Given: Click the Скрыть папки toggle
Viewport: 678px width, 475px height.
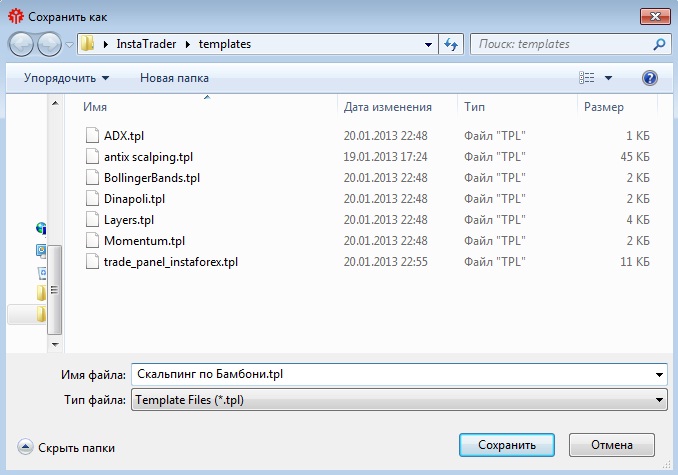Looking at the screenshot, I should (x=66, y=448).
